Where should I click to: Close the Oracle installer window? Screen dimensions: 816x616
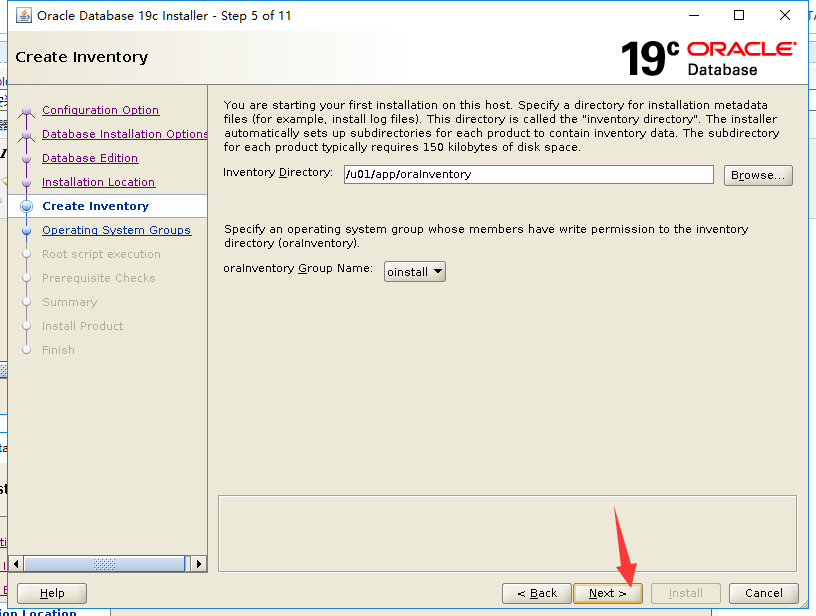785,16
